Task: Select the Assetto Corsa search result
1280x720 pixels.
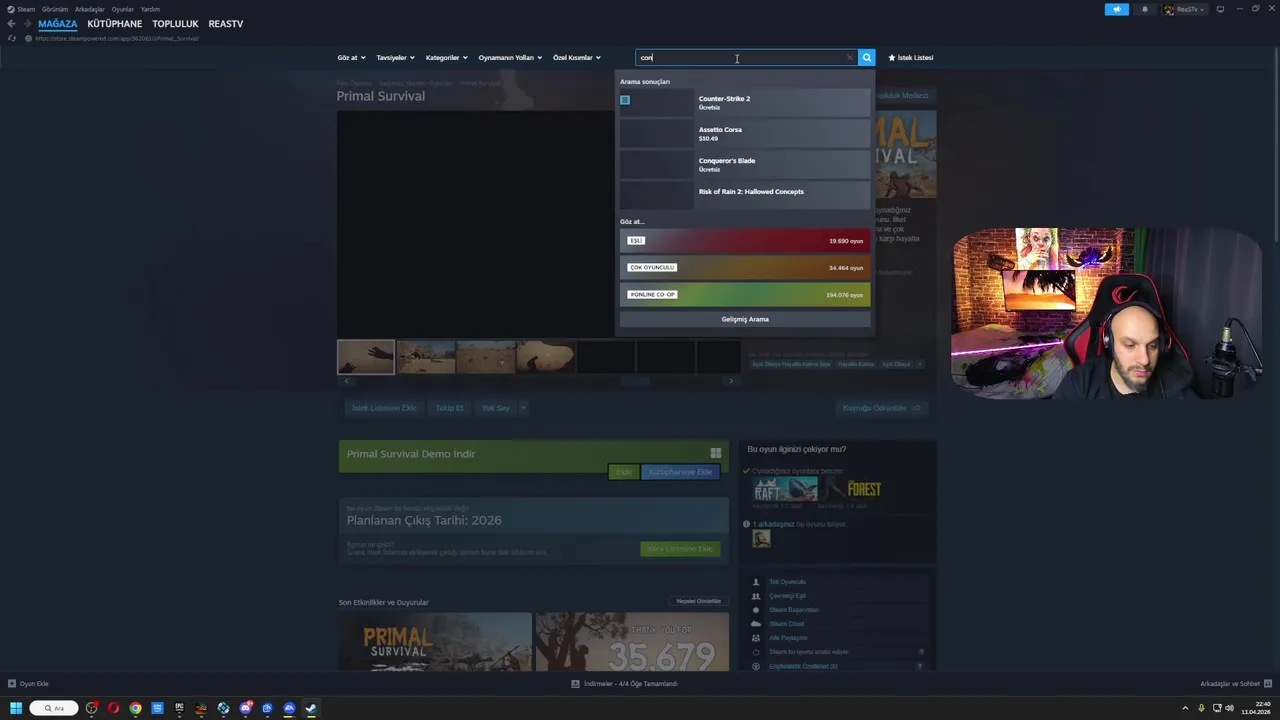Action: [x=745, y=133]
